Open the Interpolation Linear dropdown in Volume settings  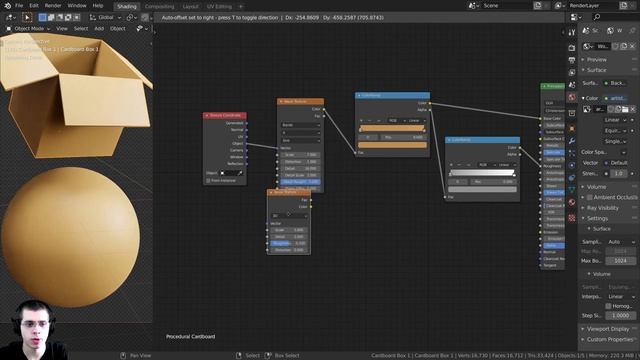pyautogui.click(x=620, y=297)
